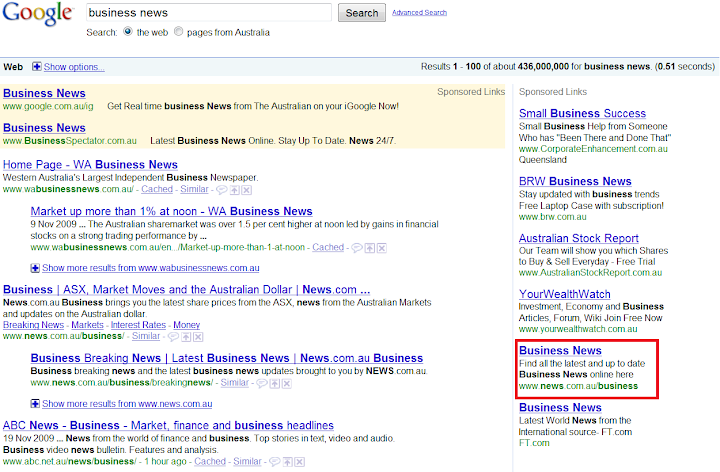This screenshot has width=720, height=472.
Task: Open Business News ad for www.news.com.au/business
Action: tap(560, 351)
